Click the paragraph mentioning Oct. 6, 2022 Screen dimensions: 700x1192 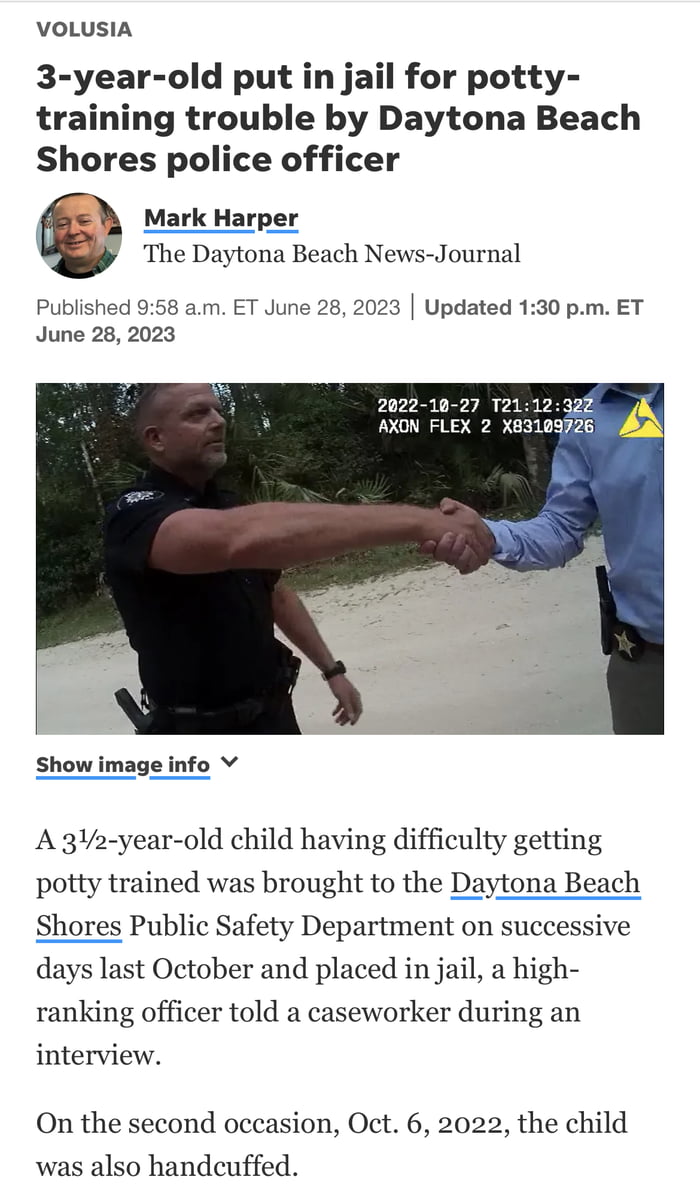coord(331,1143)
